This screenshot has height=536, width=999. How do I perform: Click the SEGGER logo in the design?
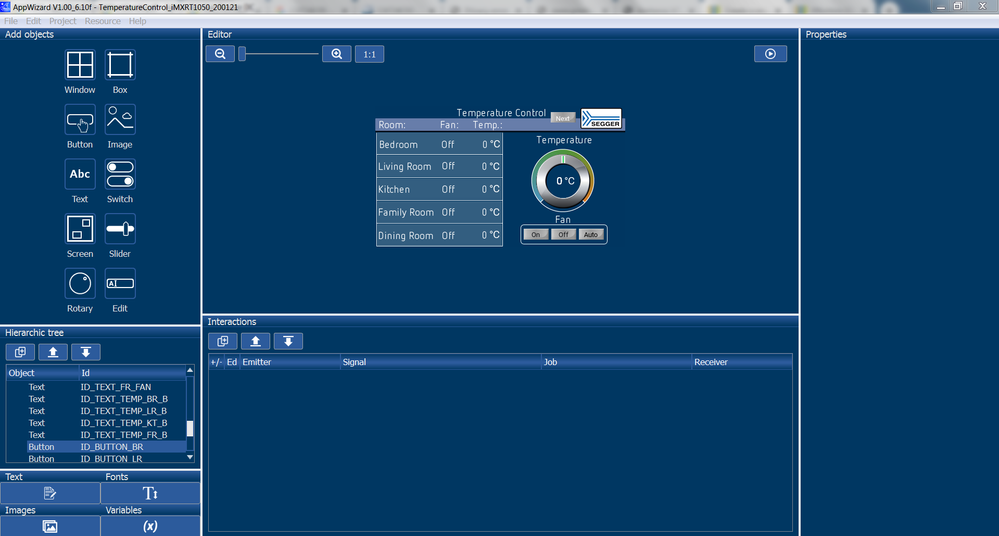tap(601, 119)
